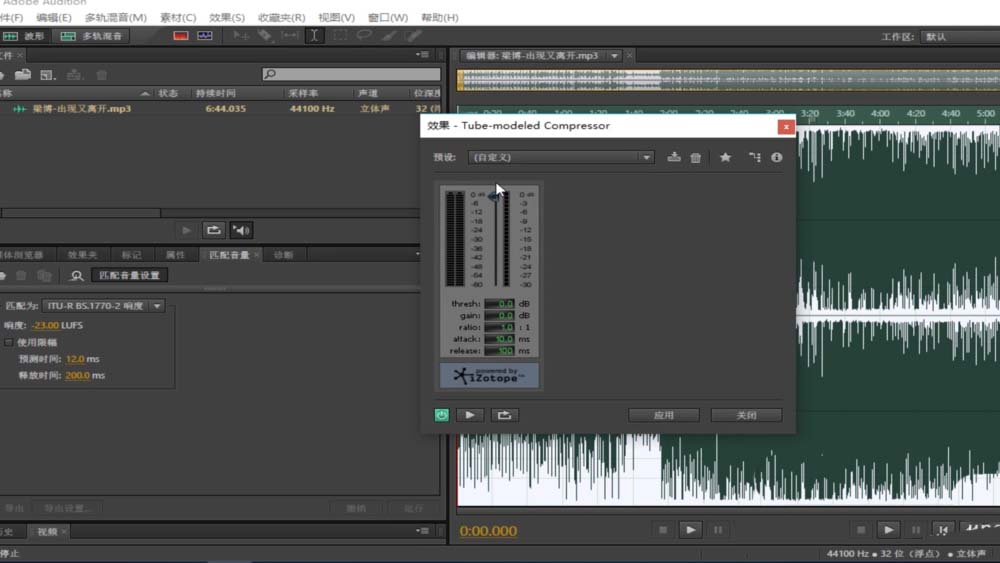Click the ratio value field
This screenshot has height=563, width=1000.
(x=499, y=327)
